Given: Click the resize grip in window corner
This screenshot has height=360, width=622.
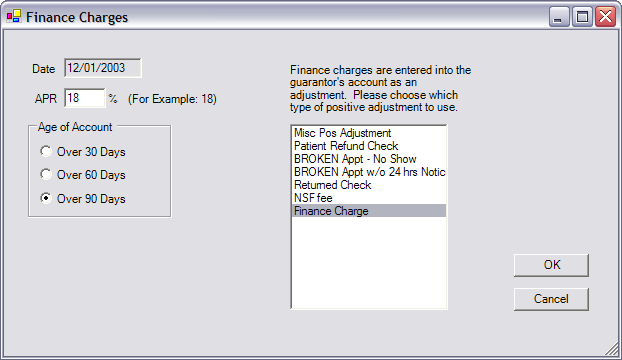Looking at the screenshot, I should pos(612,349).
